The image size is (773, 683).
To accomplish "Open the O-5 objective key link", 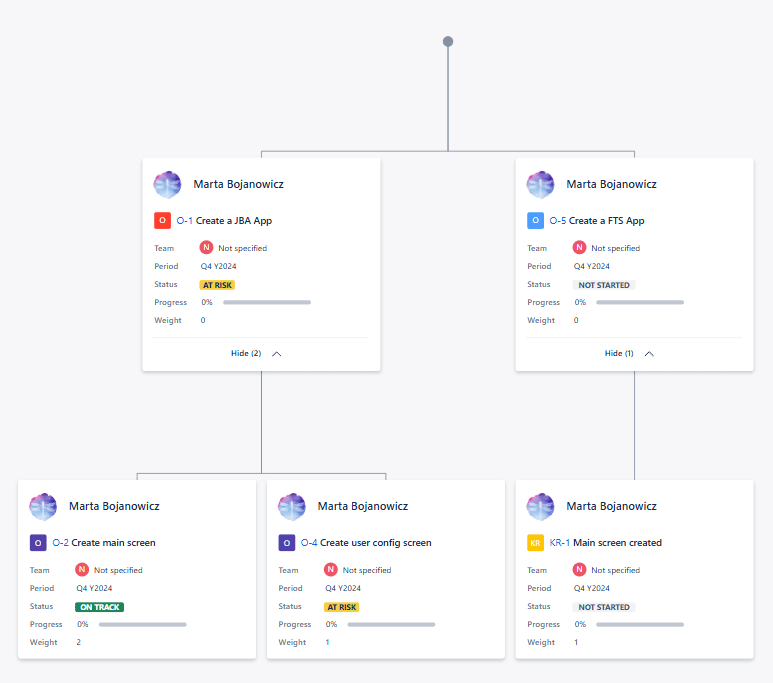I will click(557, 221).
